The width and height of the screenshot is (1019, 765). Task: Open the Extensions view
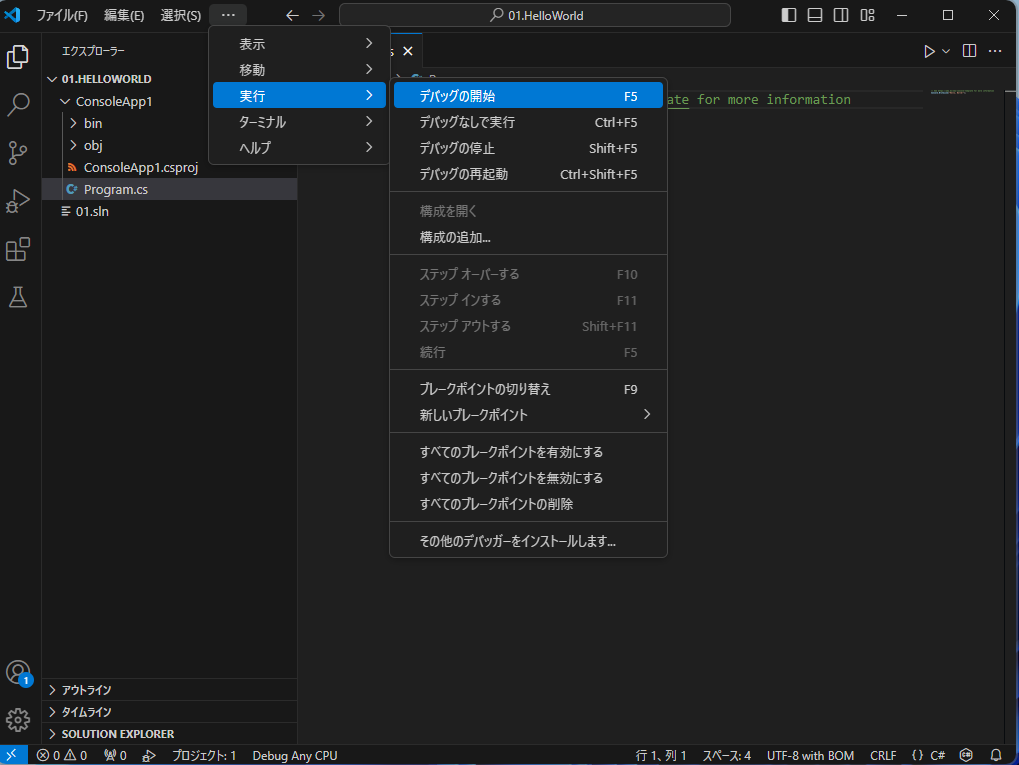18,249
